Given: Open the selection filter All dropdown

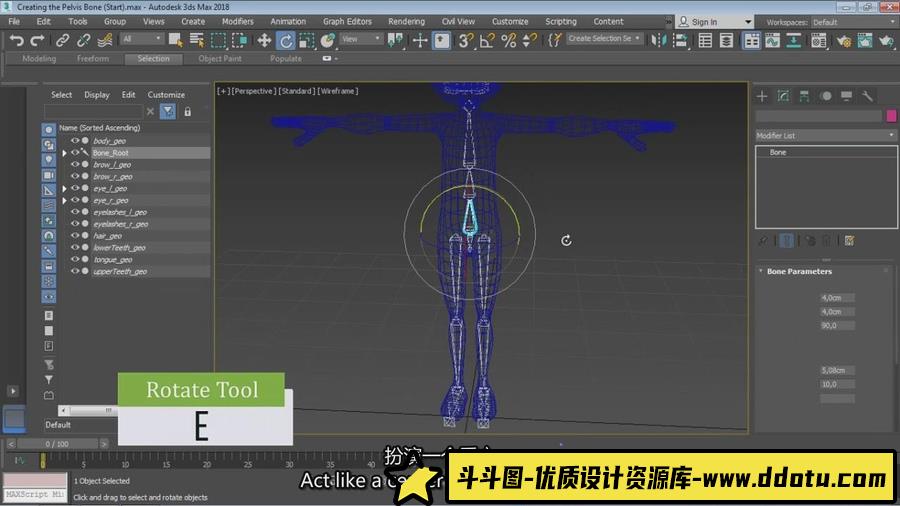Looking at the screenshot, I should (x=142, y=39).
